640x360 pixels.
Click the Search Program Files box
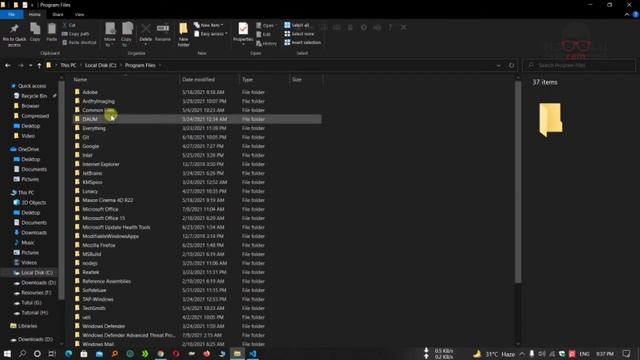point(579,65)
